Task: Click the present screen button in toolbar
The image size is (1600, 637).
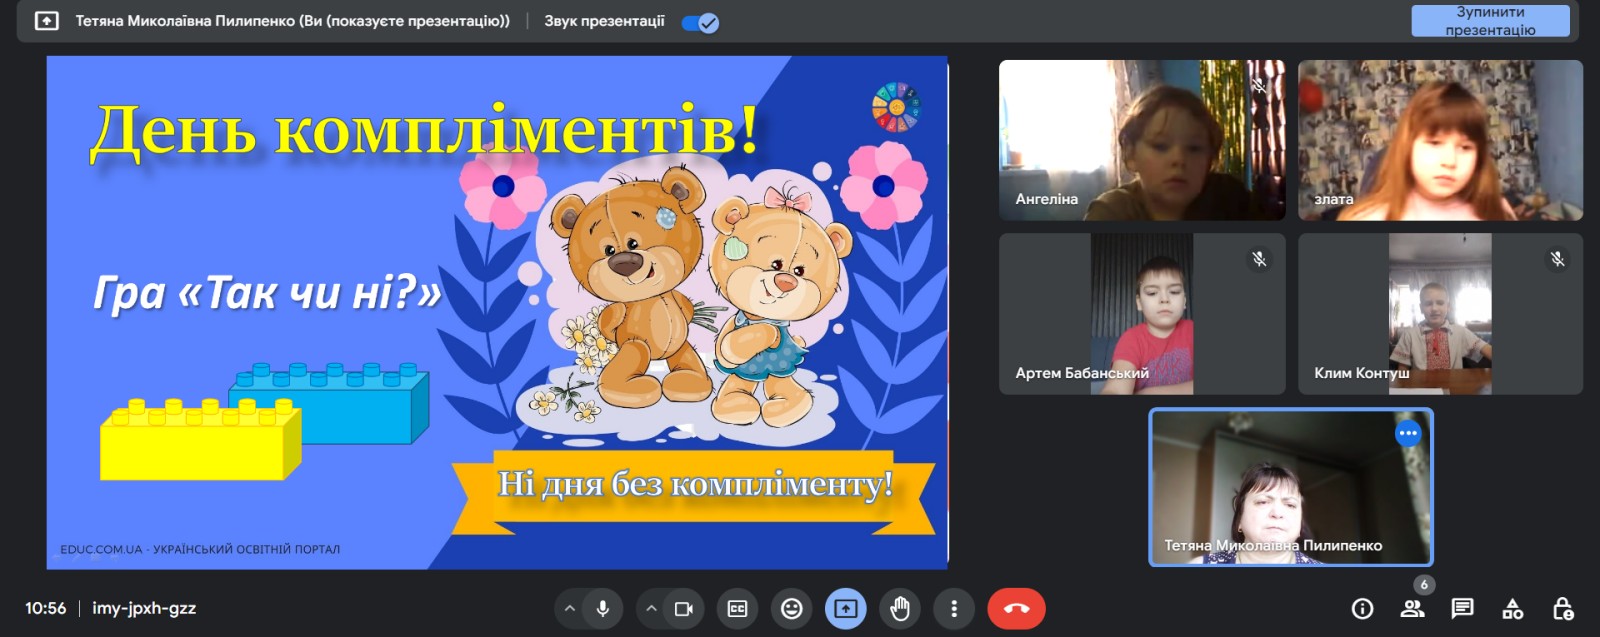Action: (x=846, y=608)
